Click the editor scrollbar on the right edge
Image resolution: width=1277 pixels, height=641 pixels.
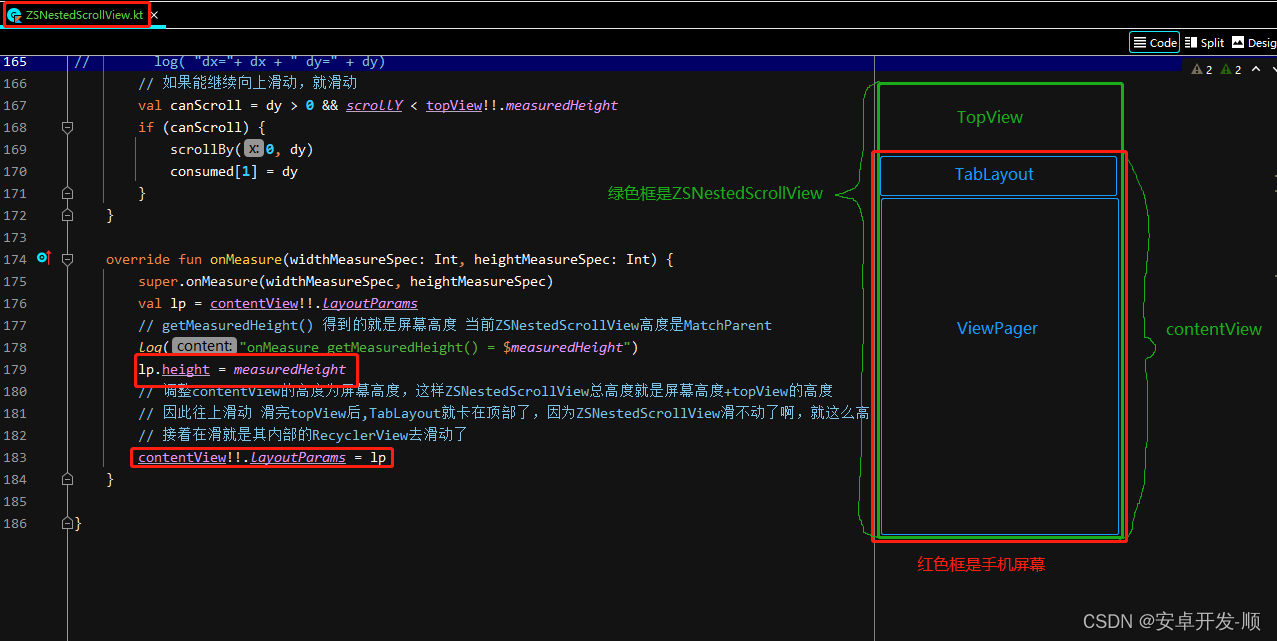tap(1272, 300)
